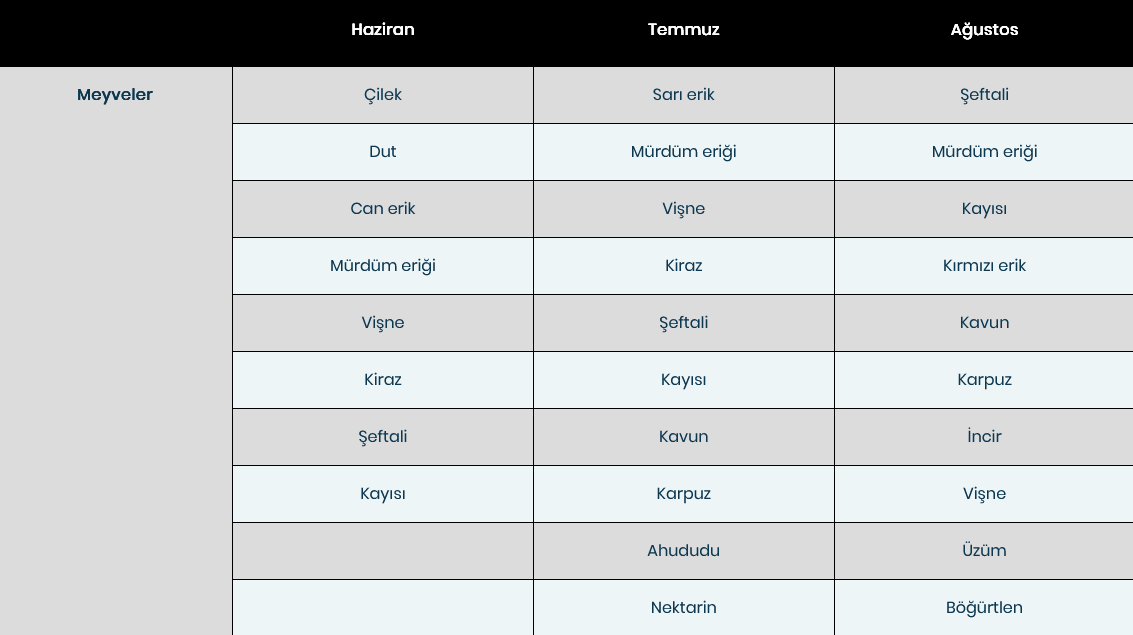Viewport: 1133px width, 635px height.
Task: Select the Dut cell
Action: tap(383, 152)
